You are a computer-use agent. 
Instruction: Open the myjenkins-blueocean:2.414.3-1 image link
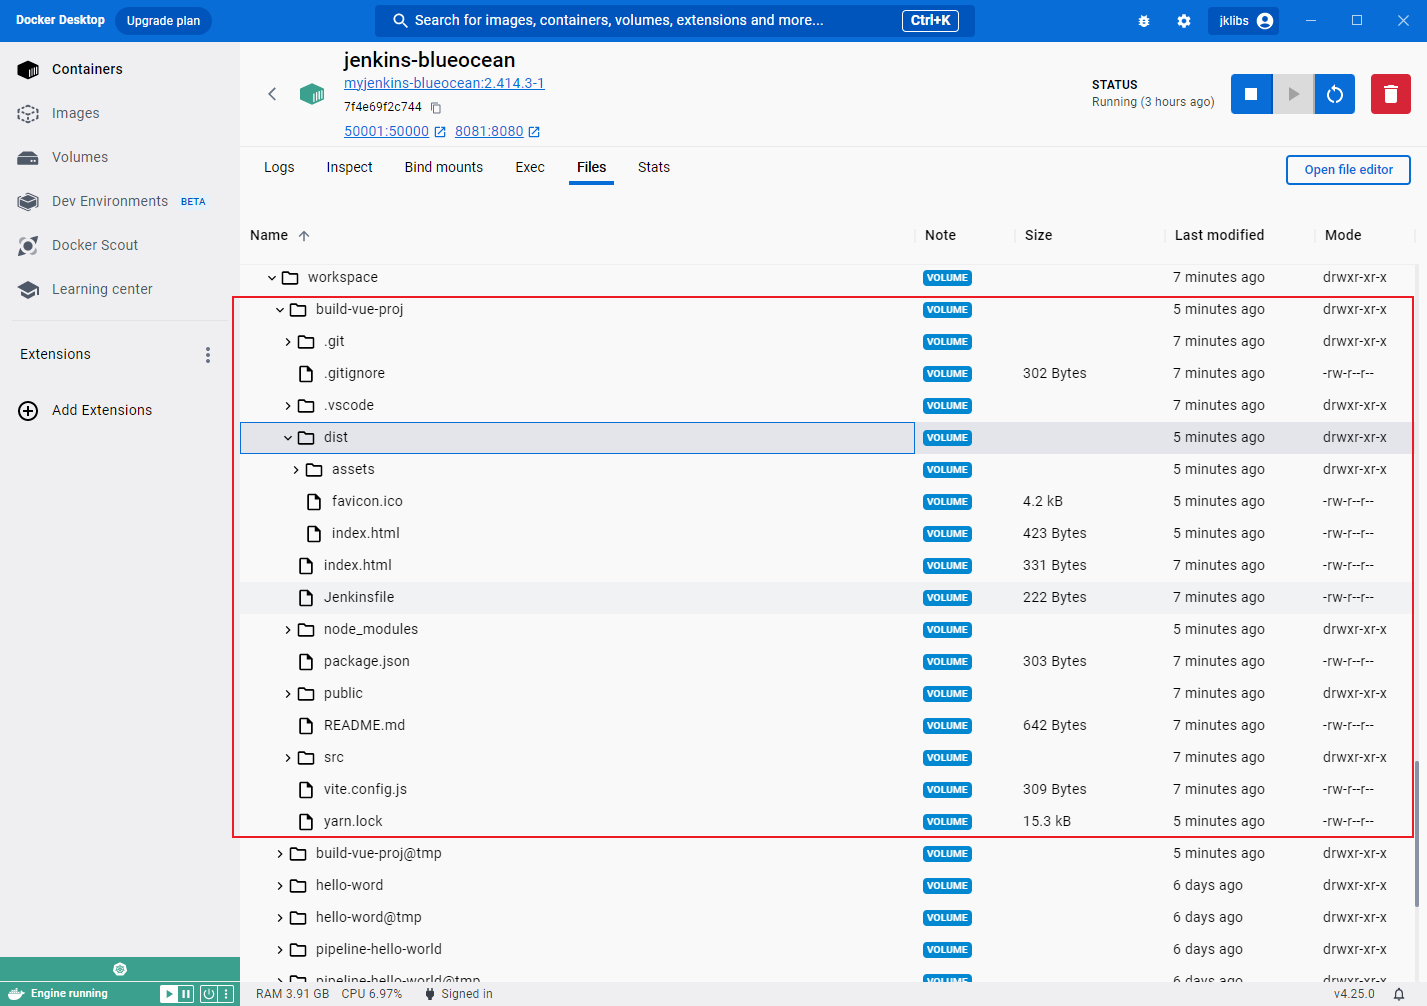coord(444,83)
